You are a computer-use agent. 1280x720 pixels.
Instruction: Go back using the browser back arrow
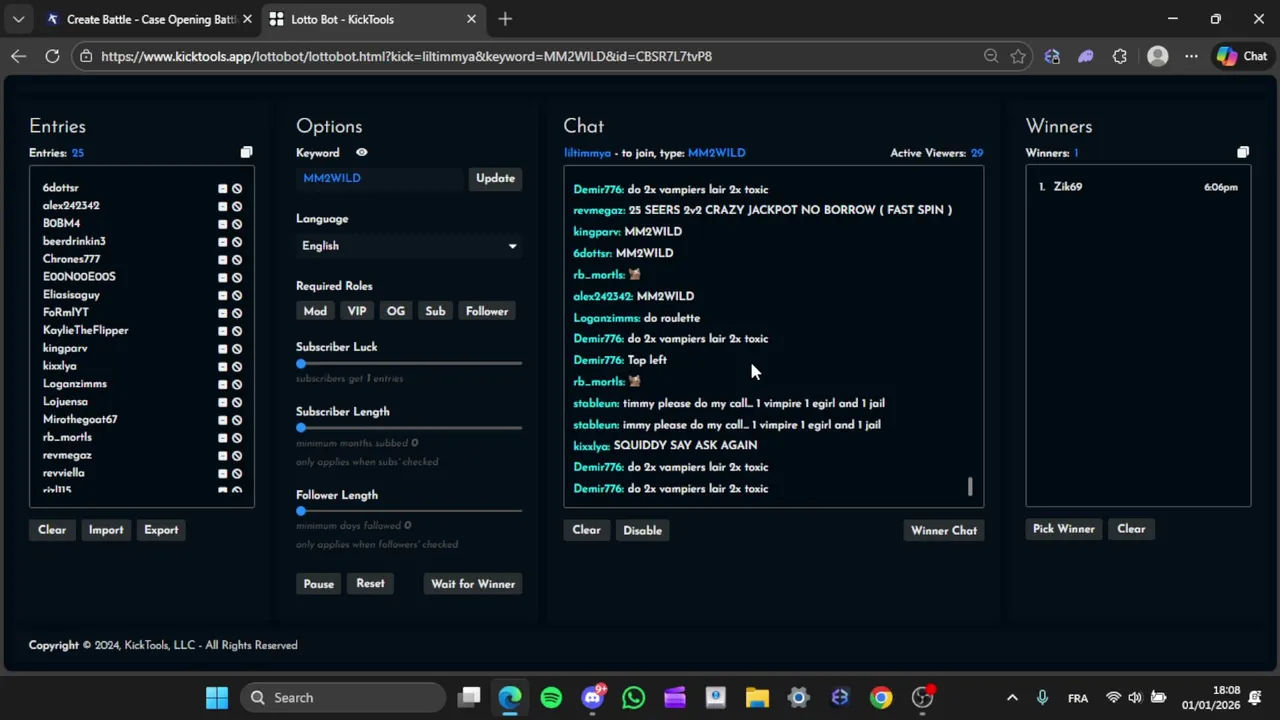[18, 56]
